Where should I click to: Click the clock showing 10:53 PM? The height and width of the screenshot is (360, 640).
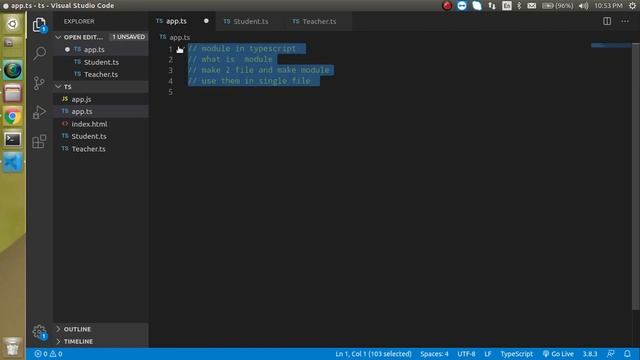(x=608, y=6)
